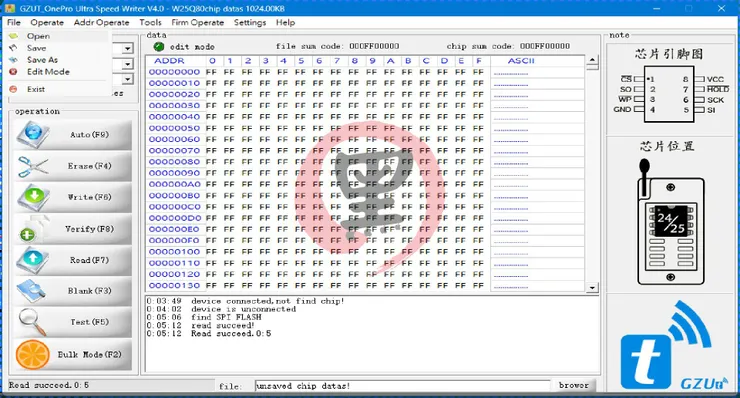Click the ADDR column header

click(169, 61)
